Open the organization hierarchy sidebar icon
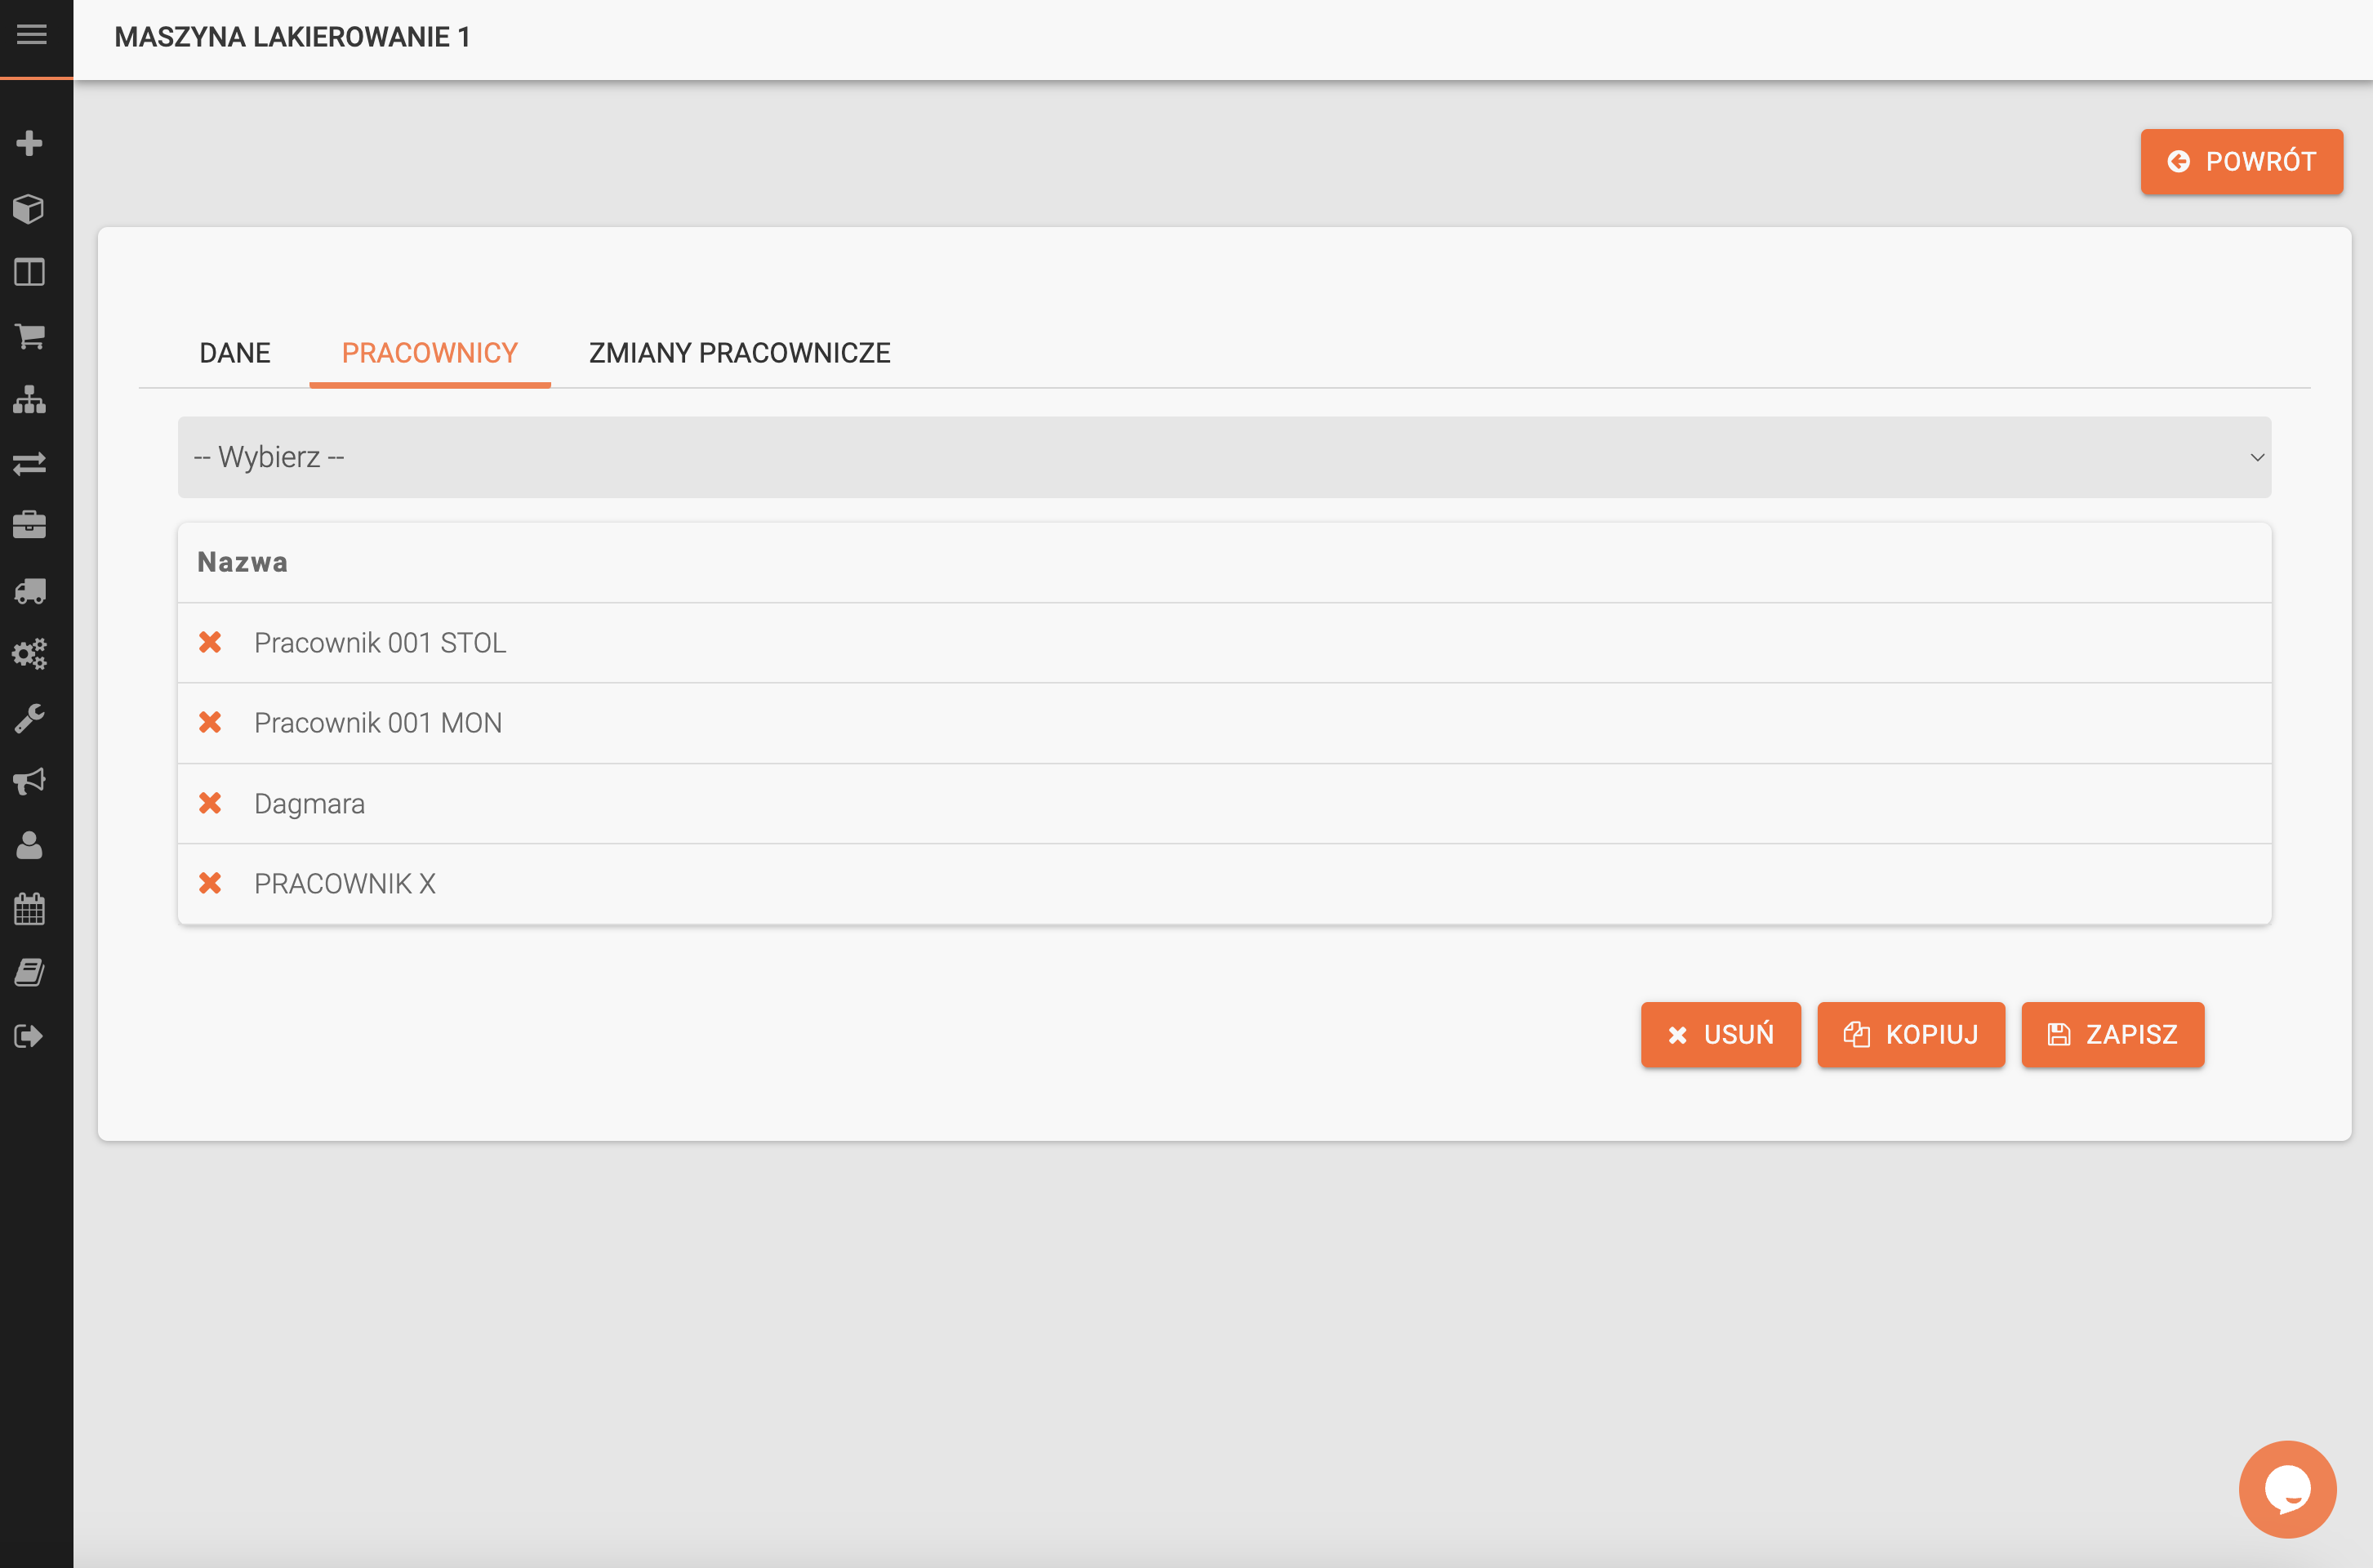The width and height of the screenshot is (2373, 1568). 30,400
